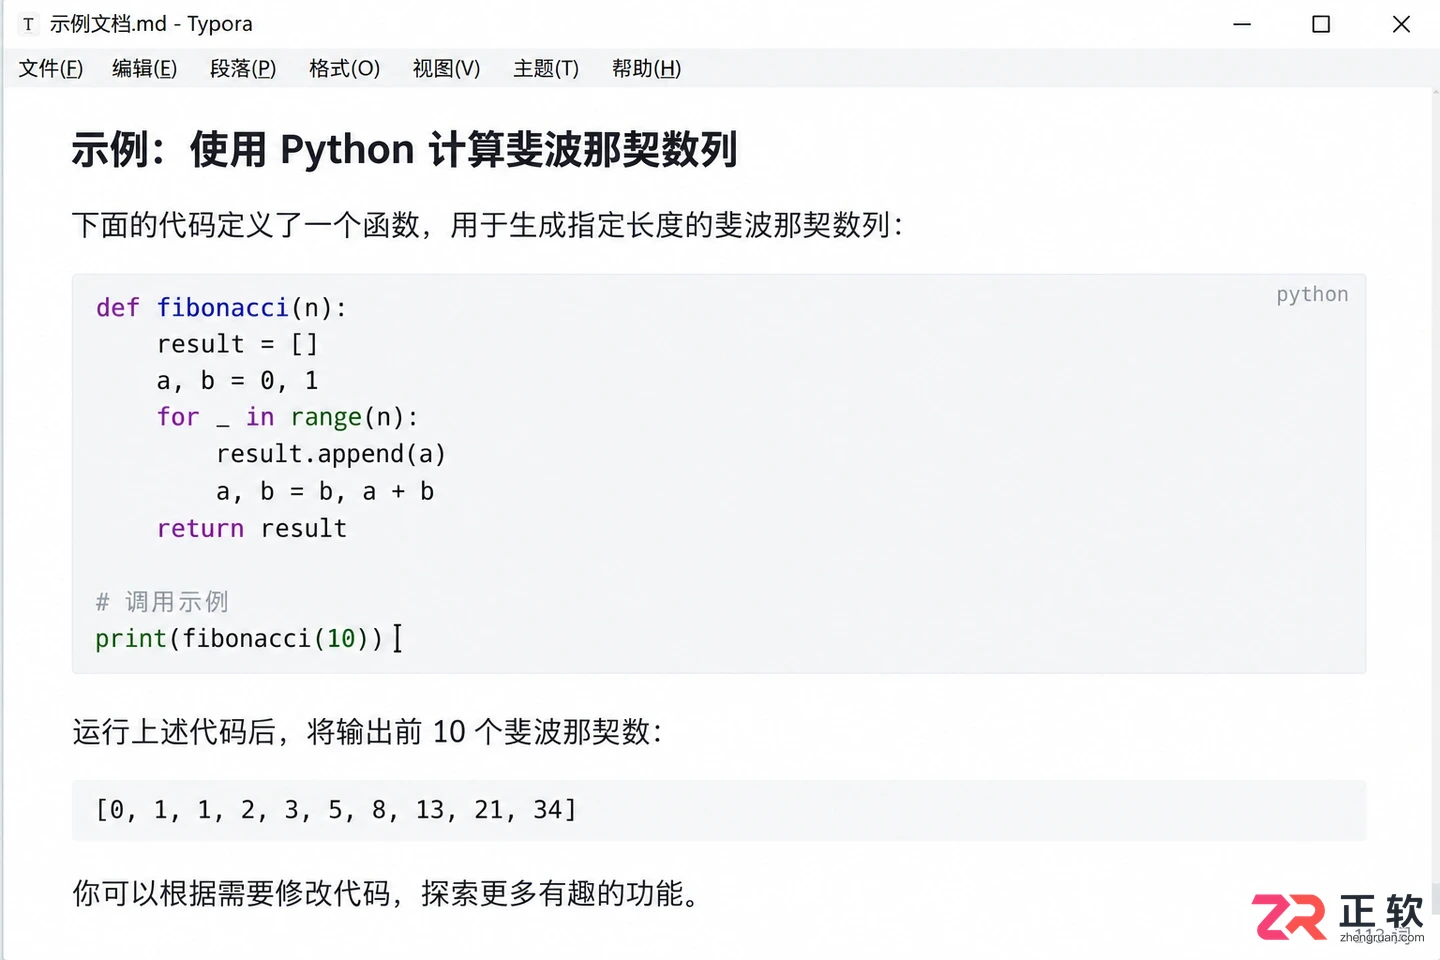Screen dimensions: 1440x960
Task: Open the 格式(O) menu
Action: coord(344,68)
